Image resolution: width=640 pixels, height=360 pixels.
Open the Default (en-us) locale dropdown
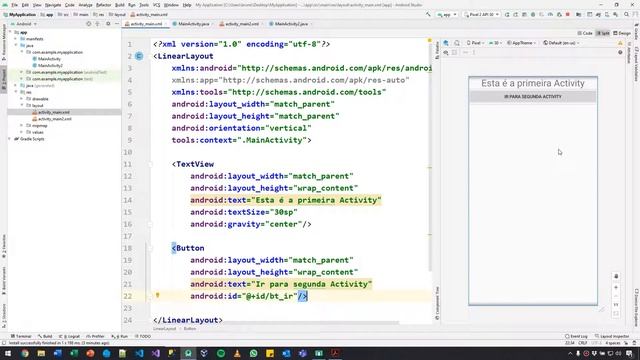561,43
